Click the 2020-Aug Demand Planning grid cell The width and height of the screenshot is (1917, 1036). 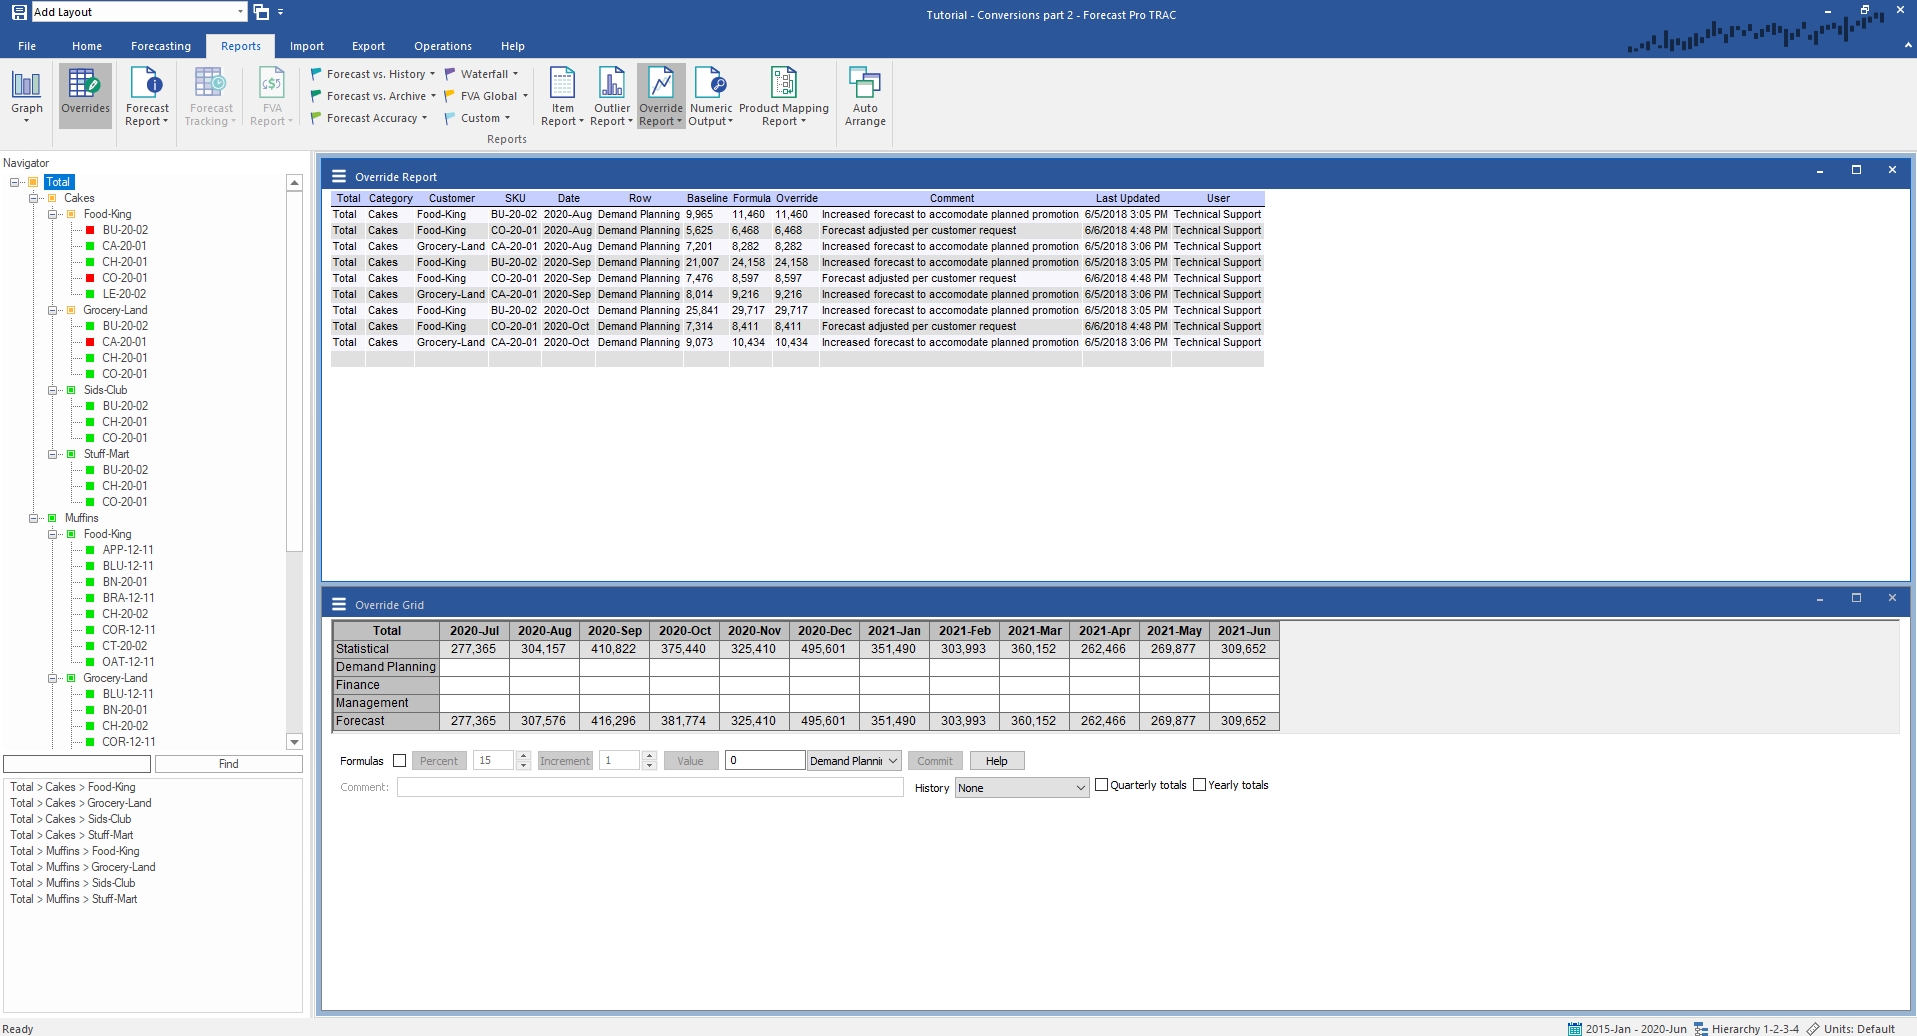pyautogui.click(x=544, y=667)
